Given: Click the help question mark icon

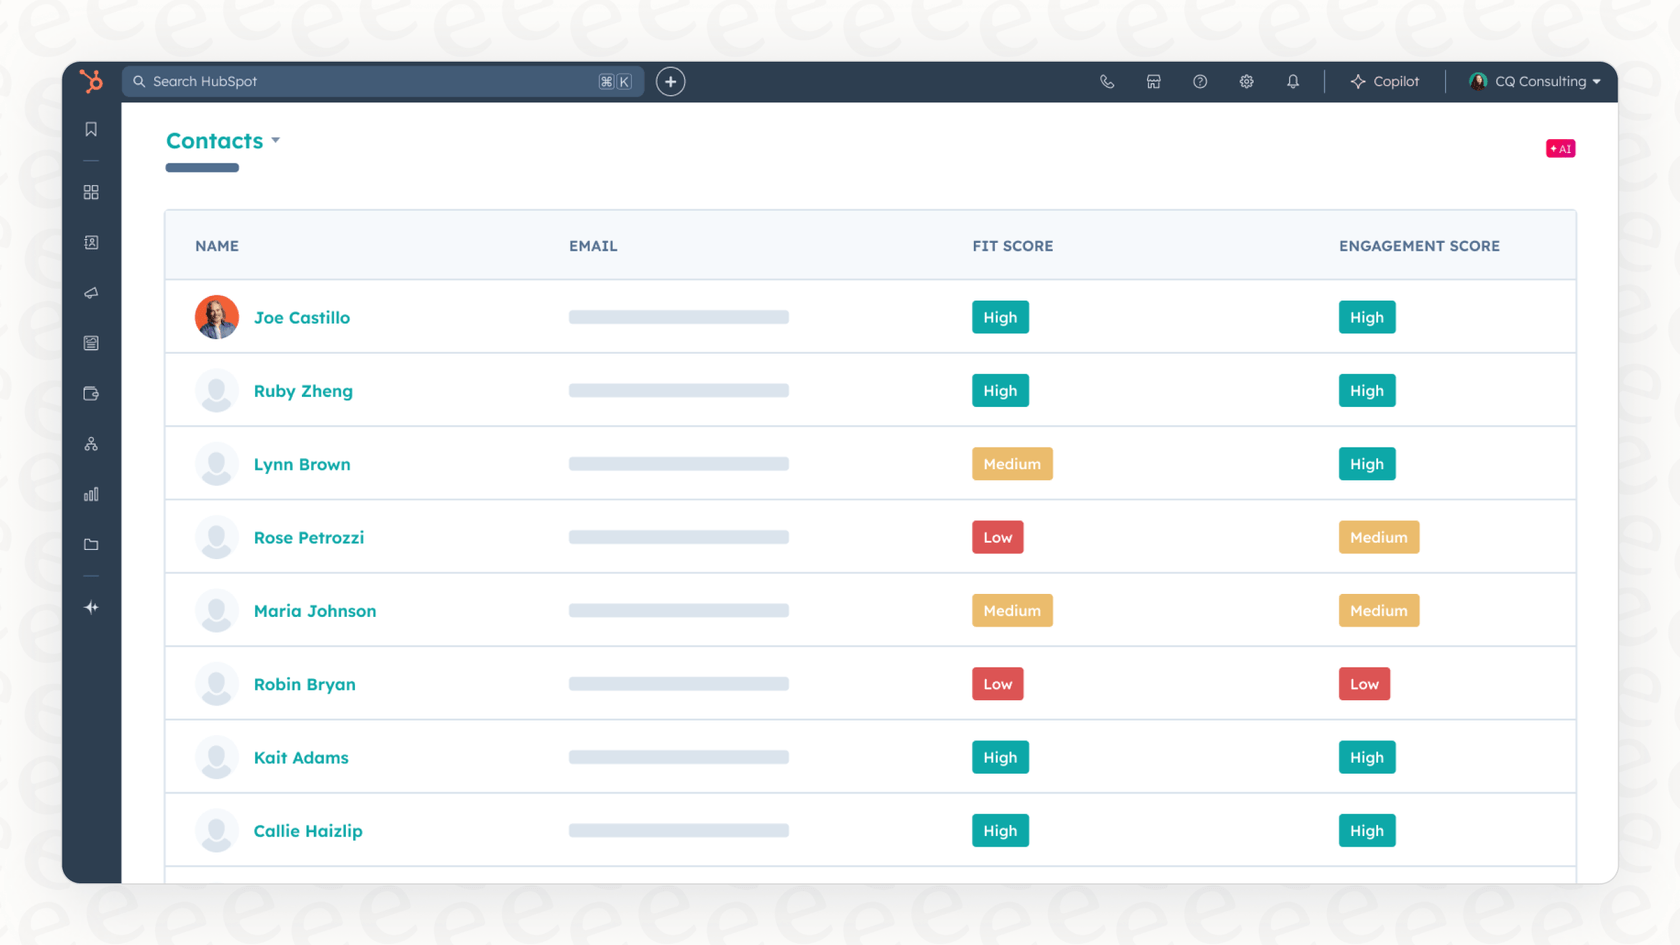Looking at the screenshot, I should 1199,81.
